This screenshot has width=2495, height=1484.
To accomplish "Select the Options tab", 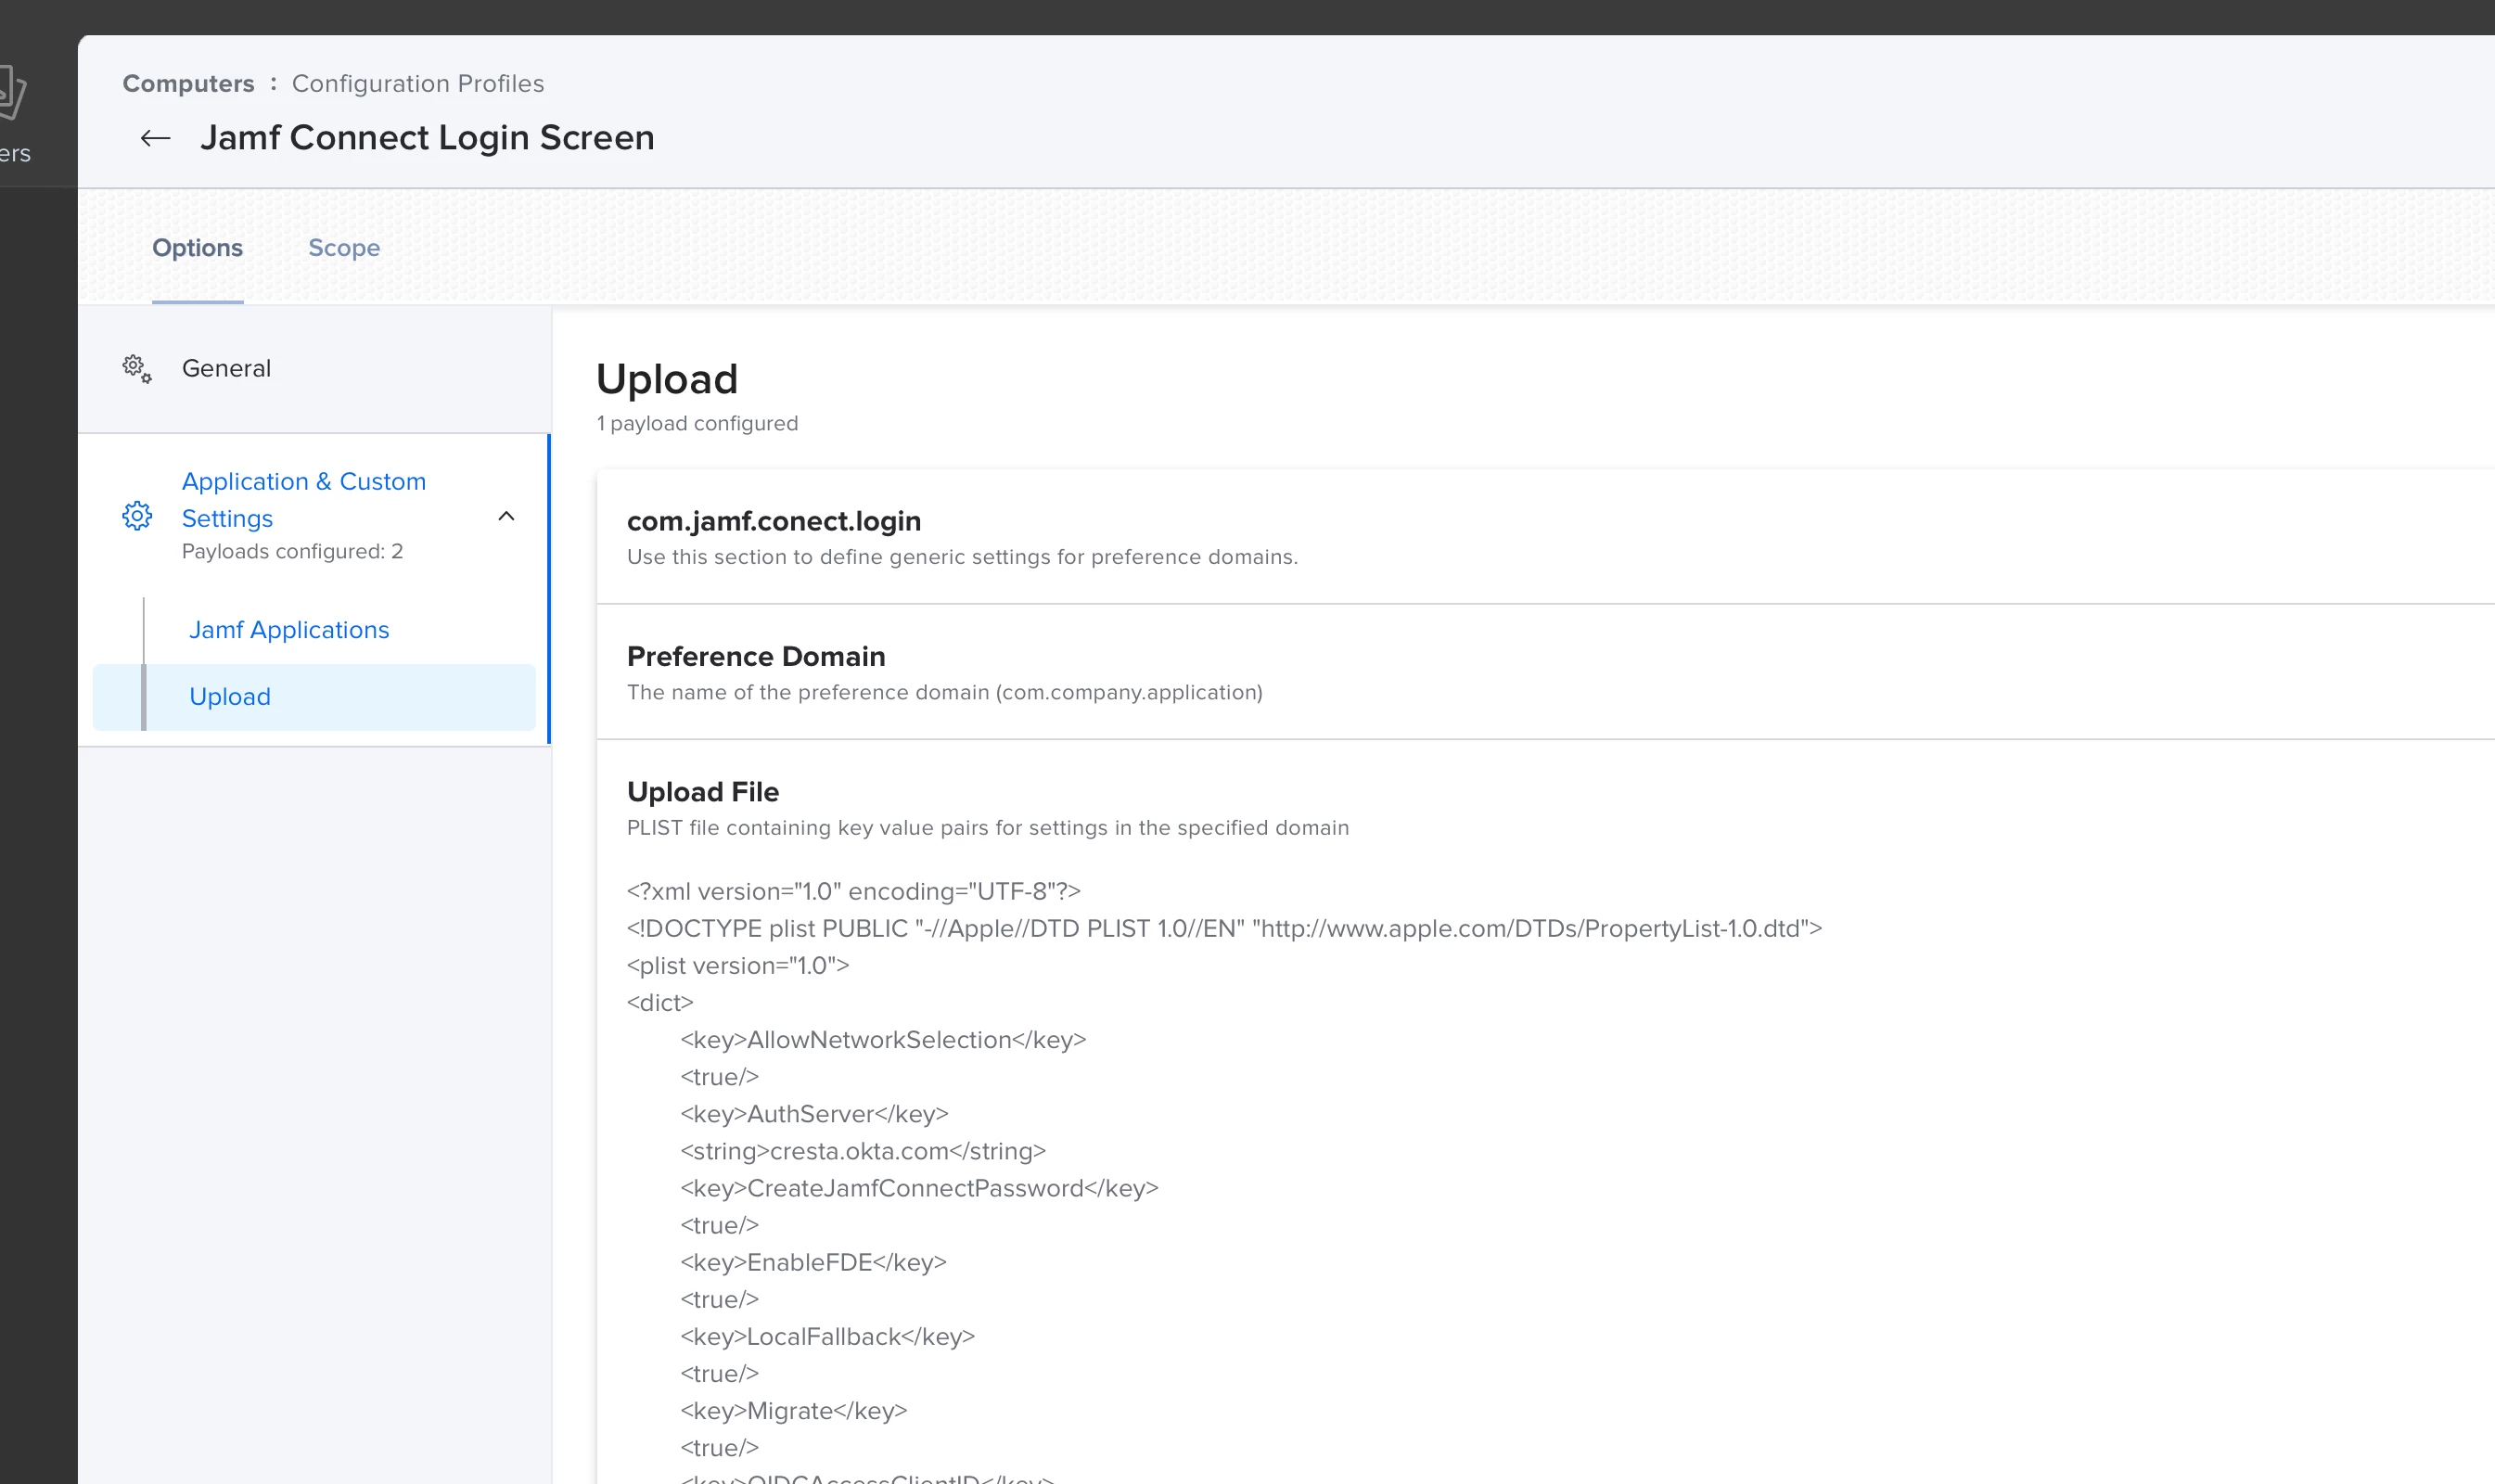I will click(x=197, y=248).
